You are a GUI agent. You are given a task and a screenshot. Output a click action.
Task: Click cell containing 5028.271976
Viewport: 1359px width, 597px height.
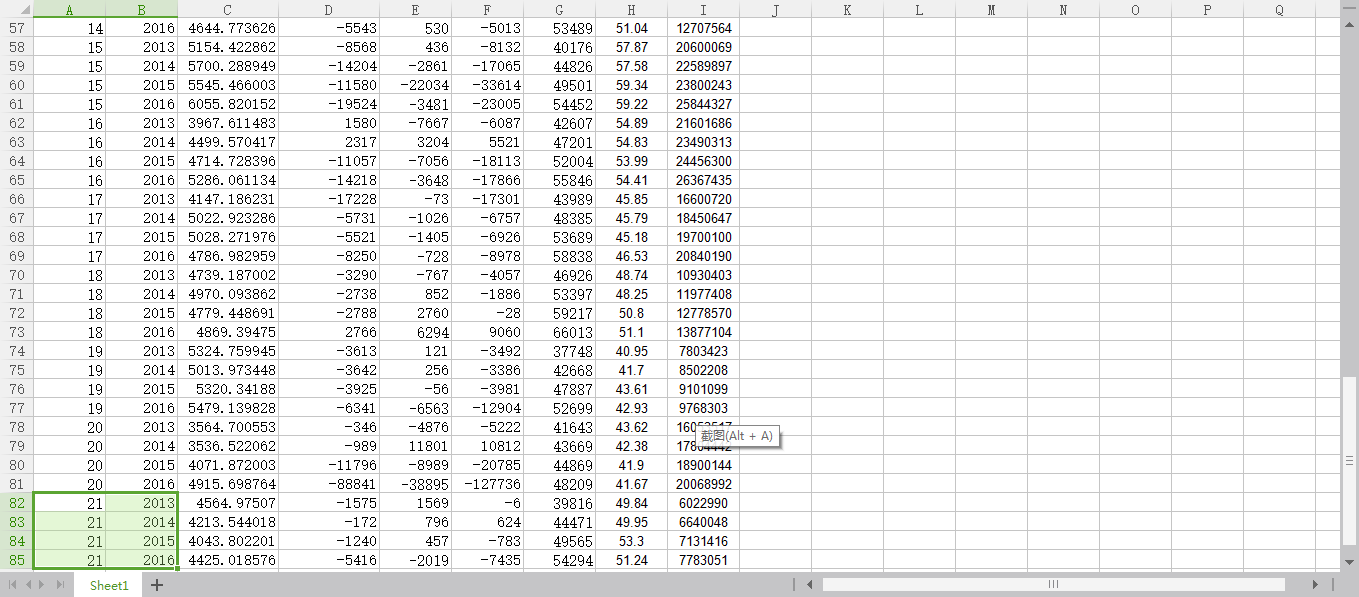point(228,237)
